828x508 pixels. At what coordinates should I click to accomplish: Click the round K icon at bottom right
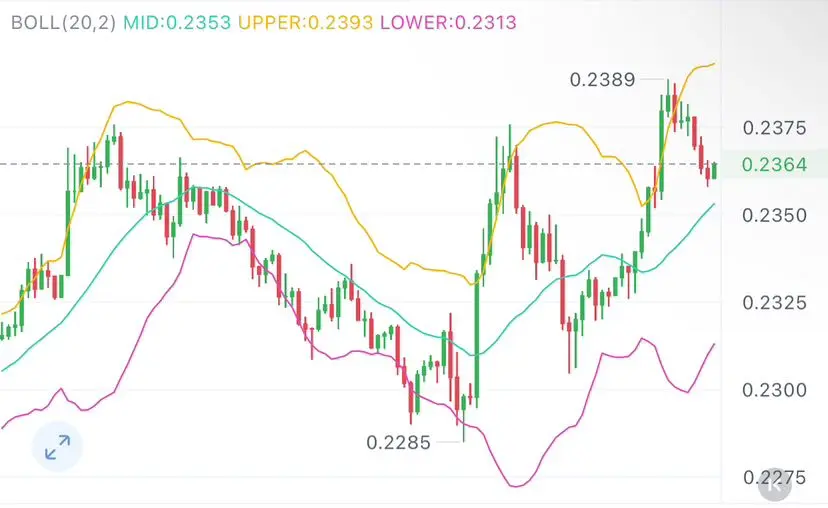point(775,484)
